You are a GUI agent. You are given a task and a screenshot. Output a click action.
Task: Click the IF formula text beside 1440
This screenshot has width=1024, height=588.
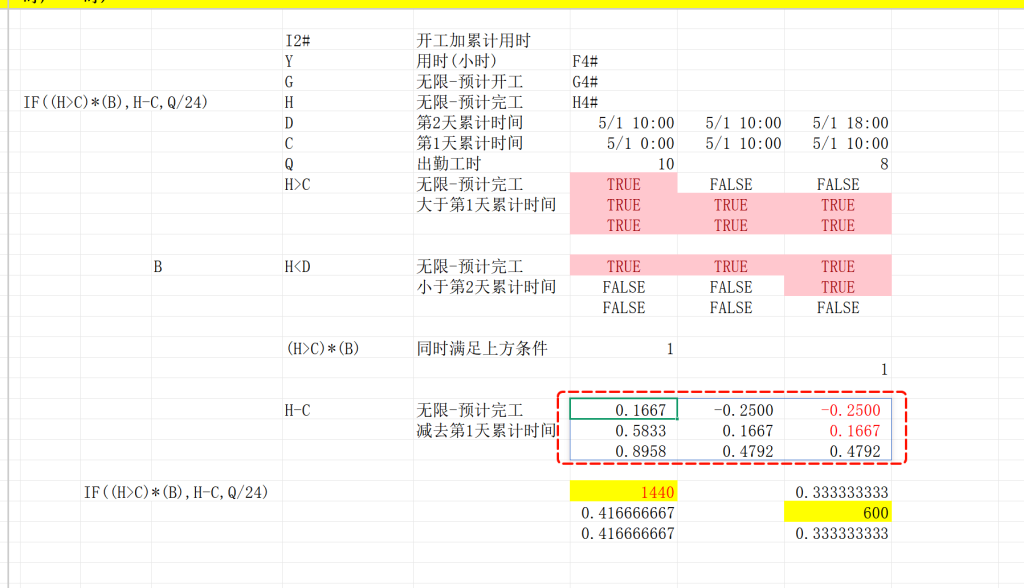176,493
